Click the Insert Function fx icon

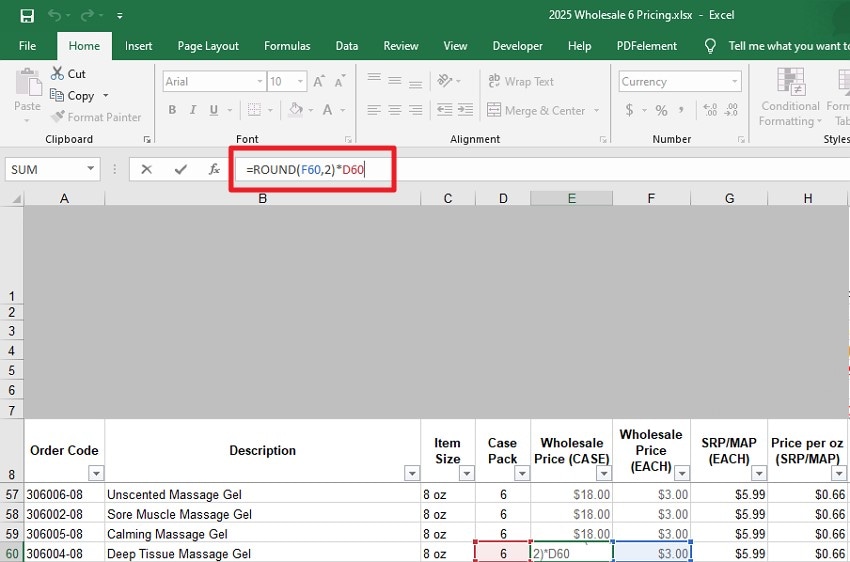214,170
